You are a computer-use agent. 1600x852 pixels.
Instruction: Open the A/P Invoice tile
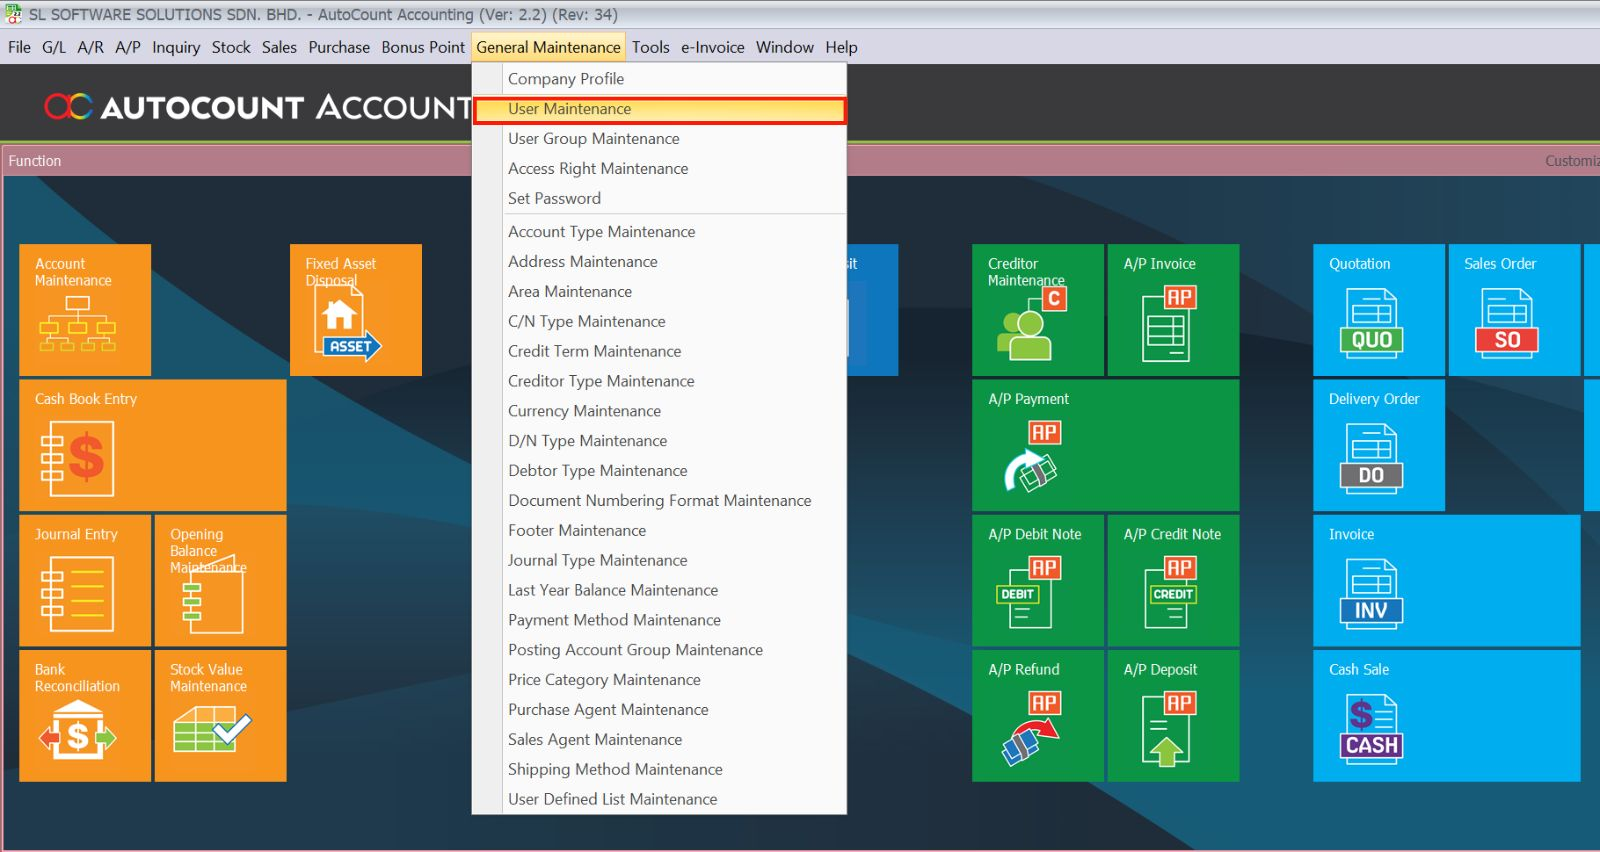point(1173,310)
